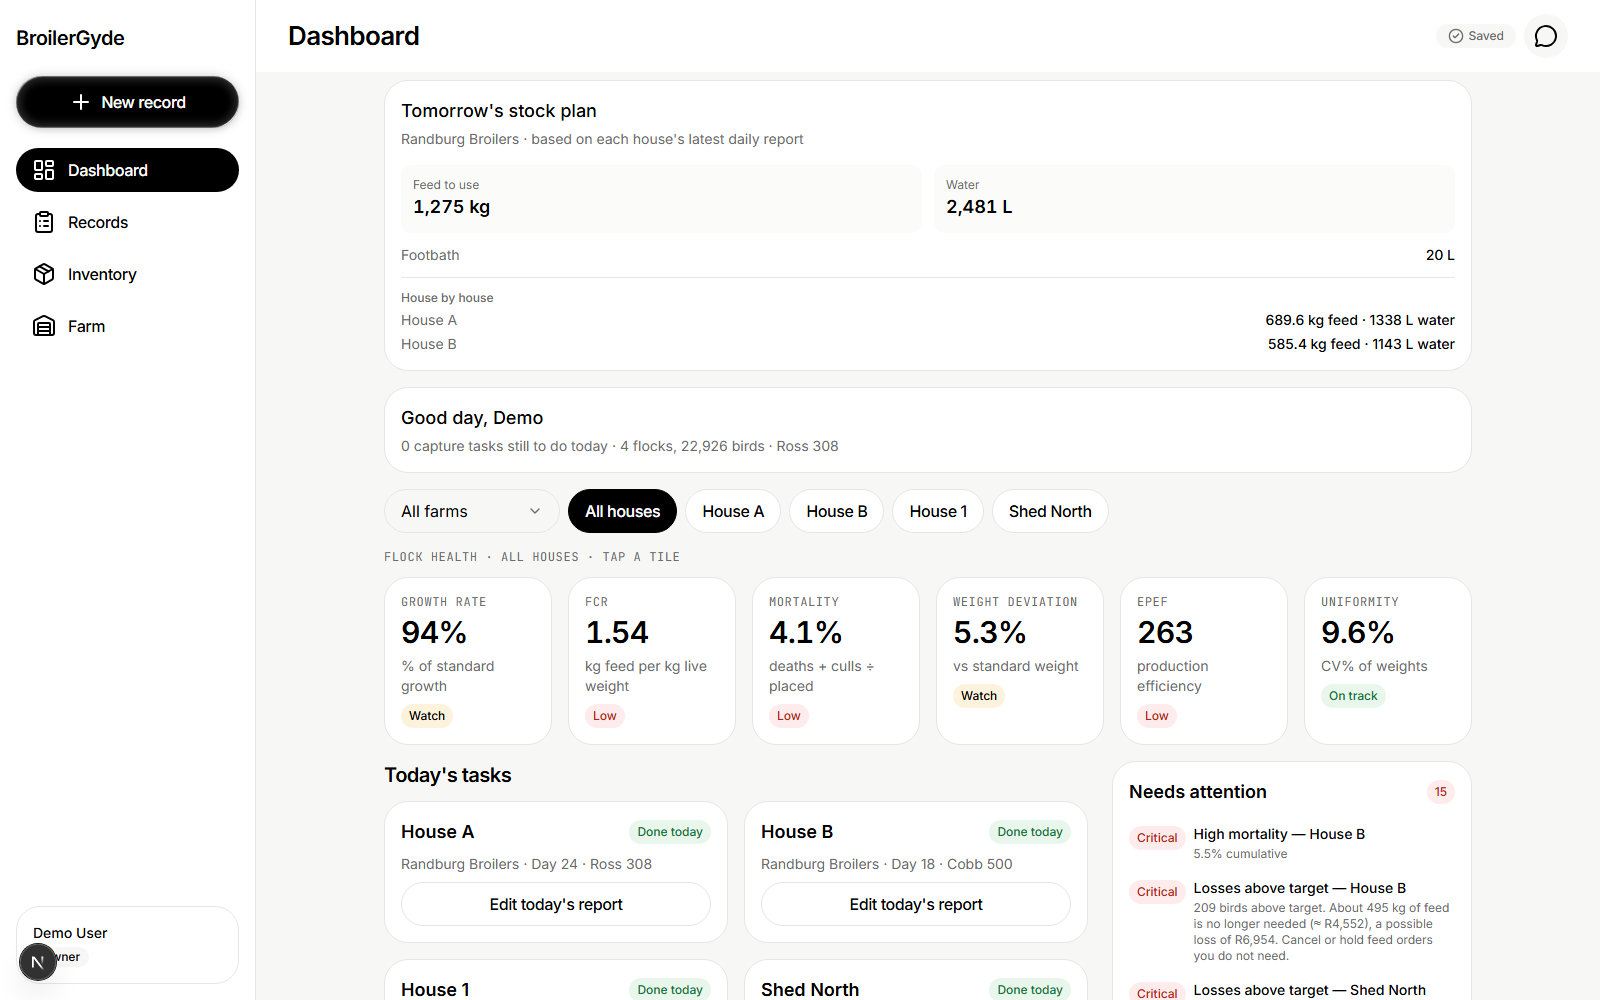The image size is (1600, 1000).
Task: Select the All houses filter tab
Action: click(622, 511)
